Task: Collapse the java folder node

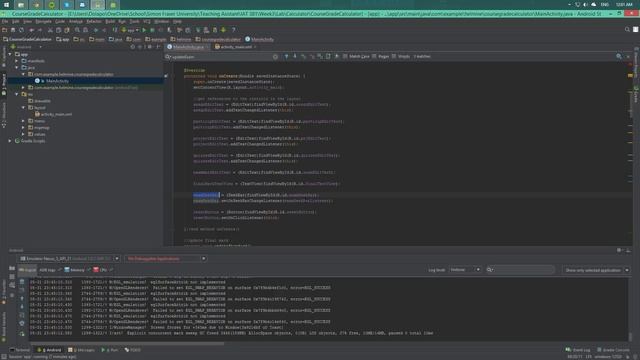Action: click(x=17, y=67)
